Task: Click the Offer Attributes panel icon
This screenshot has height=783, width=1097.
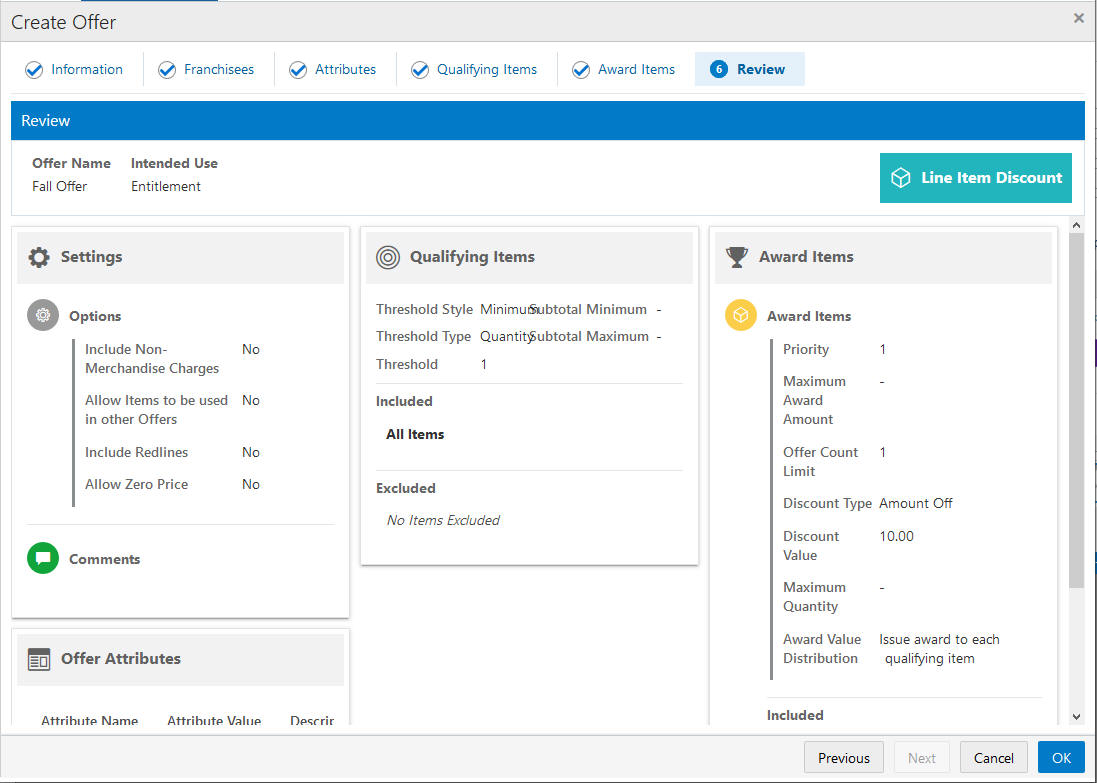Action: 39,659
